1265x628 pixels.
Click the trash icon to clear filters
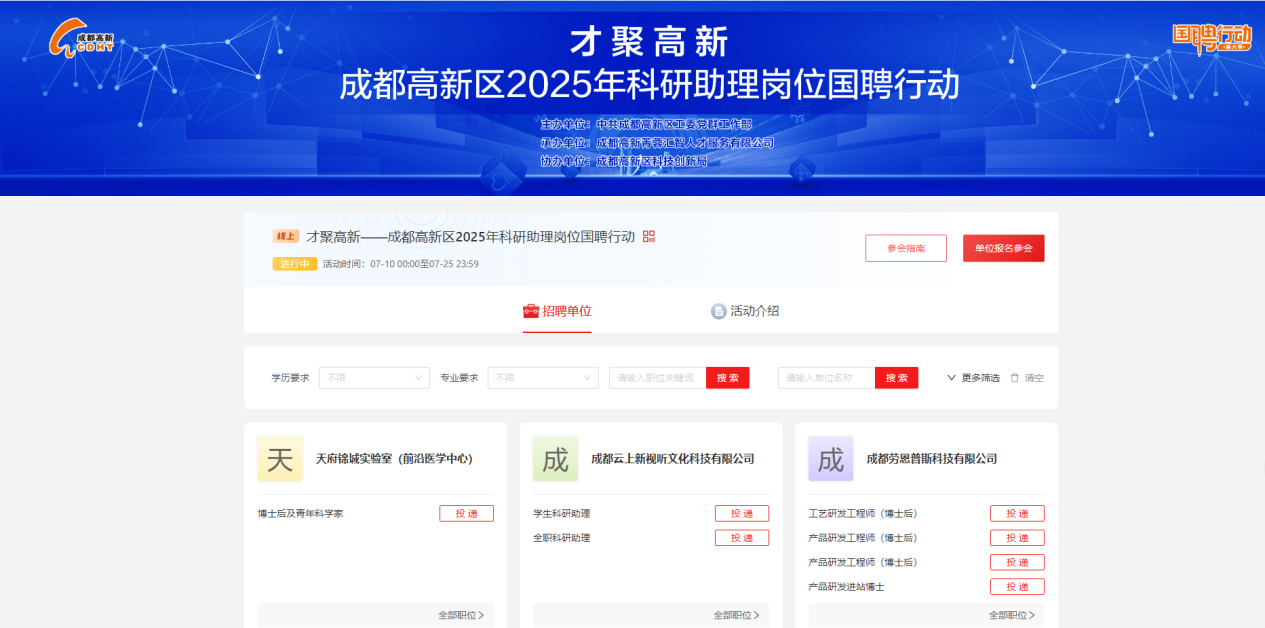coord(1015,378)
